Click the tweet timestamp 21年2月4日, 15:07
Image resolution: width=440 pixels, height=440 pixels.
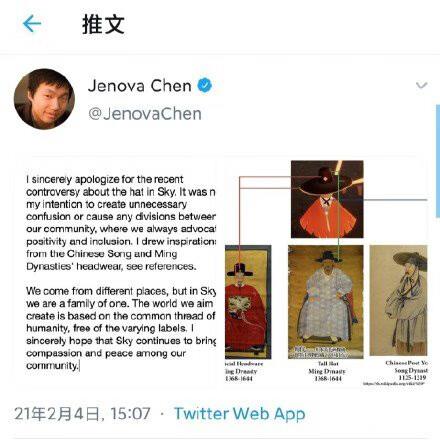point(82,413)
